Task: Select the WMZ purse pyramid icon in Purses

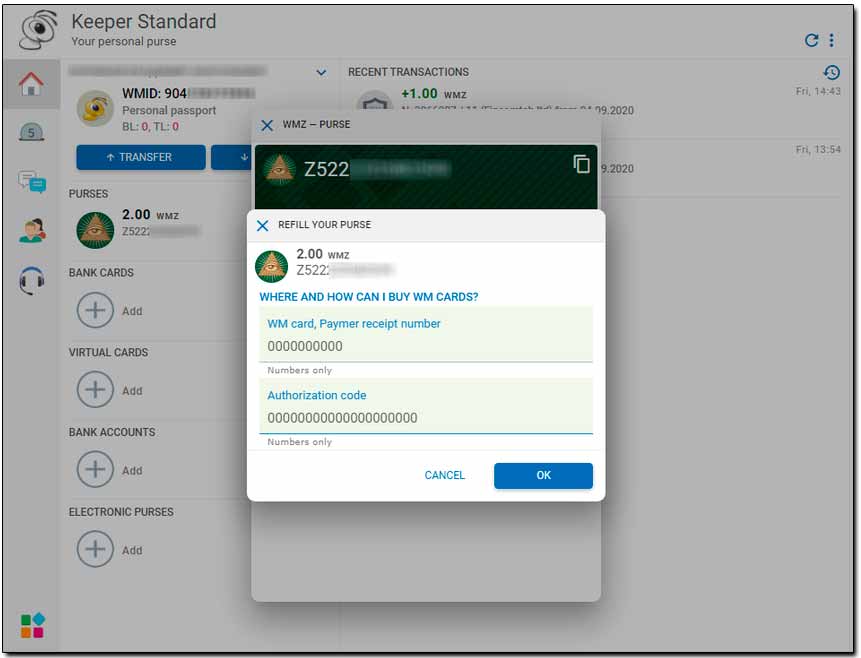Action: (x=95, y=230)
